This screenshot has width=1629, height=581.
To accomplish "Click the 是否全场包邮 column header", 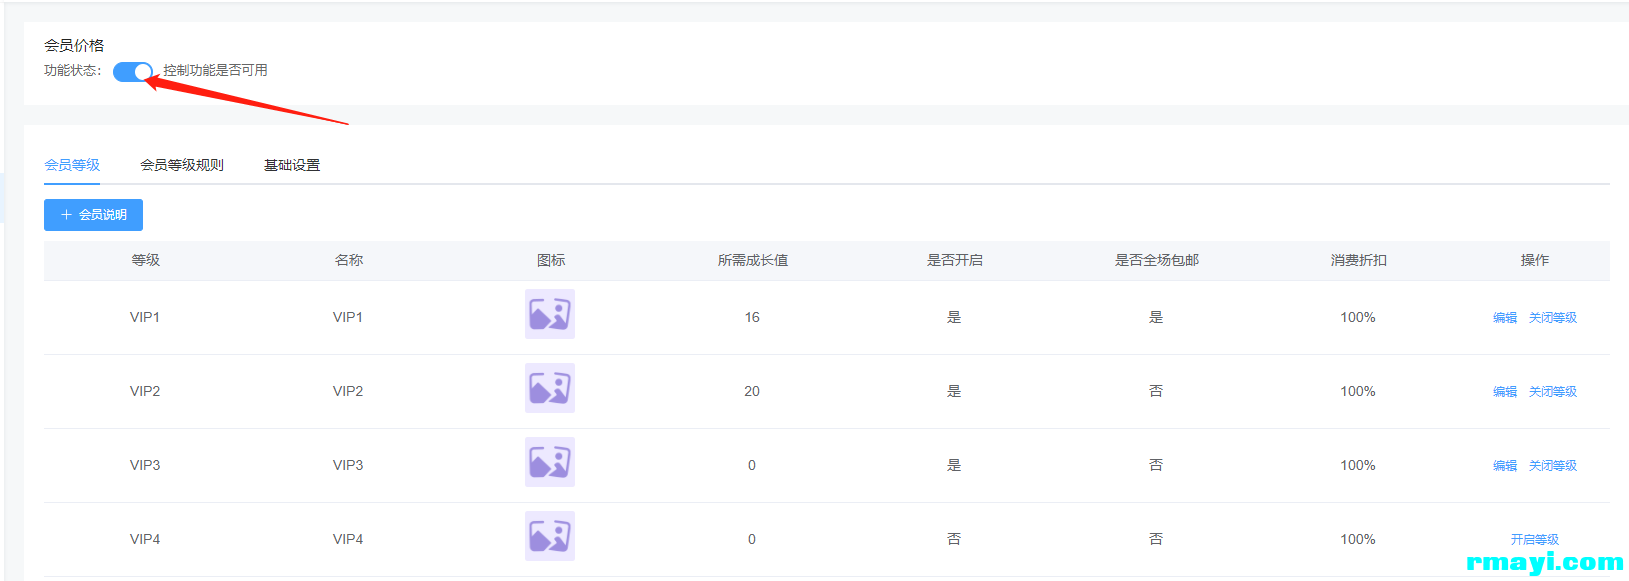I will pyautogui.click(x=1157, y=261).
